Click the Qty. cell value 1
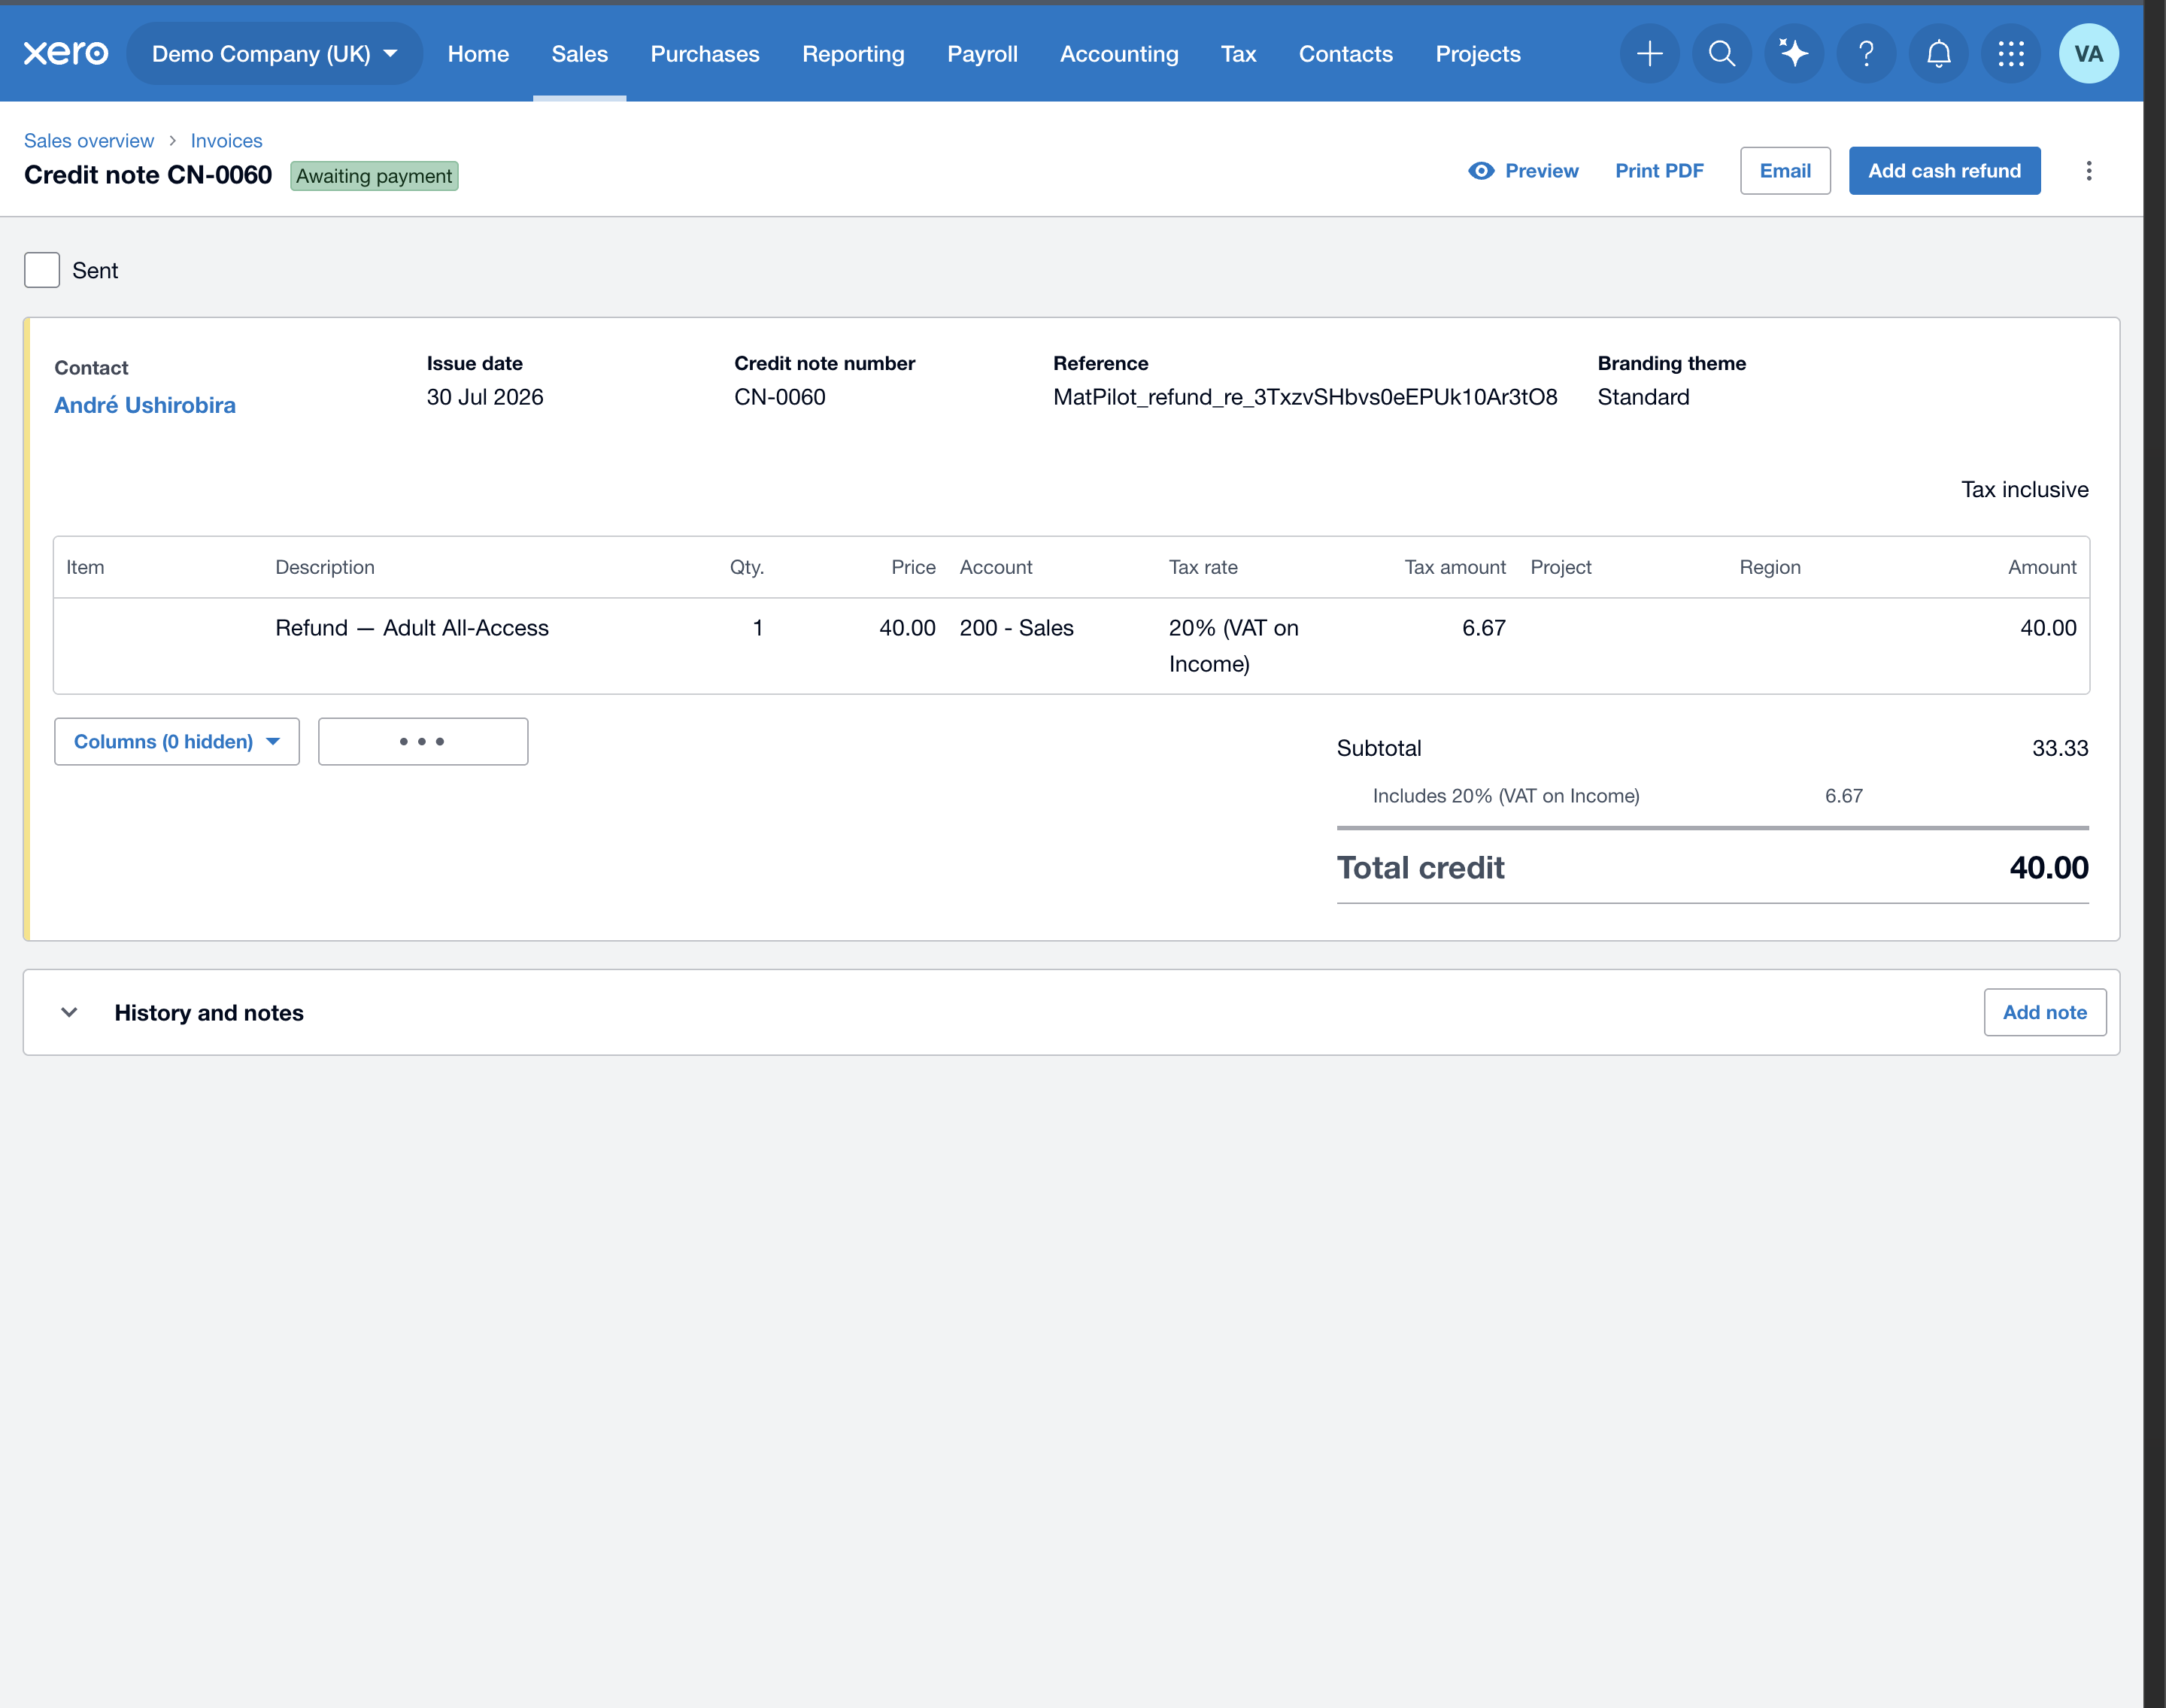 click(x=758, y=628)
